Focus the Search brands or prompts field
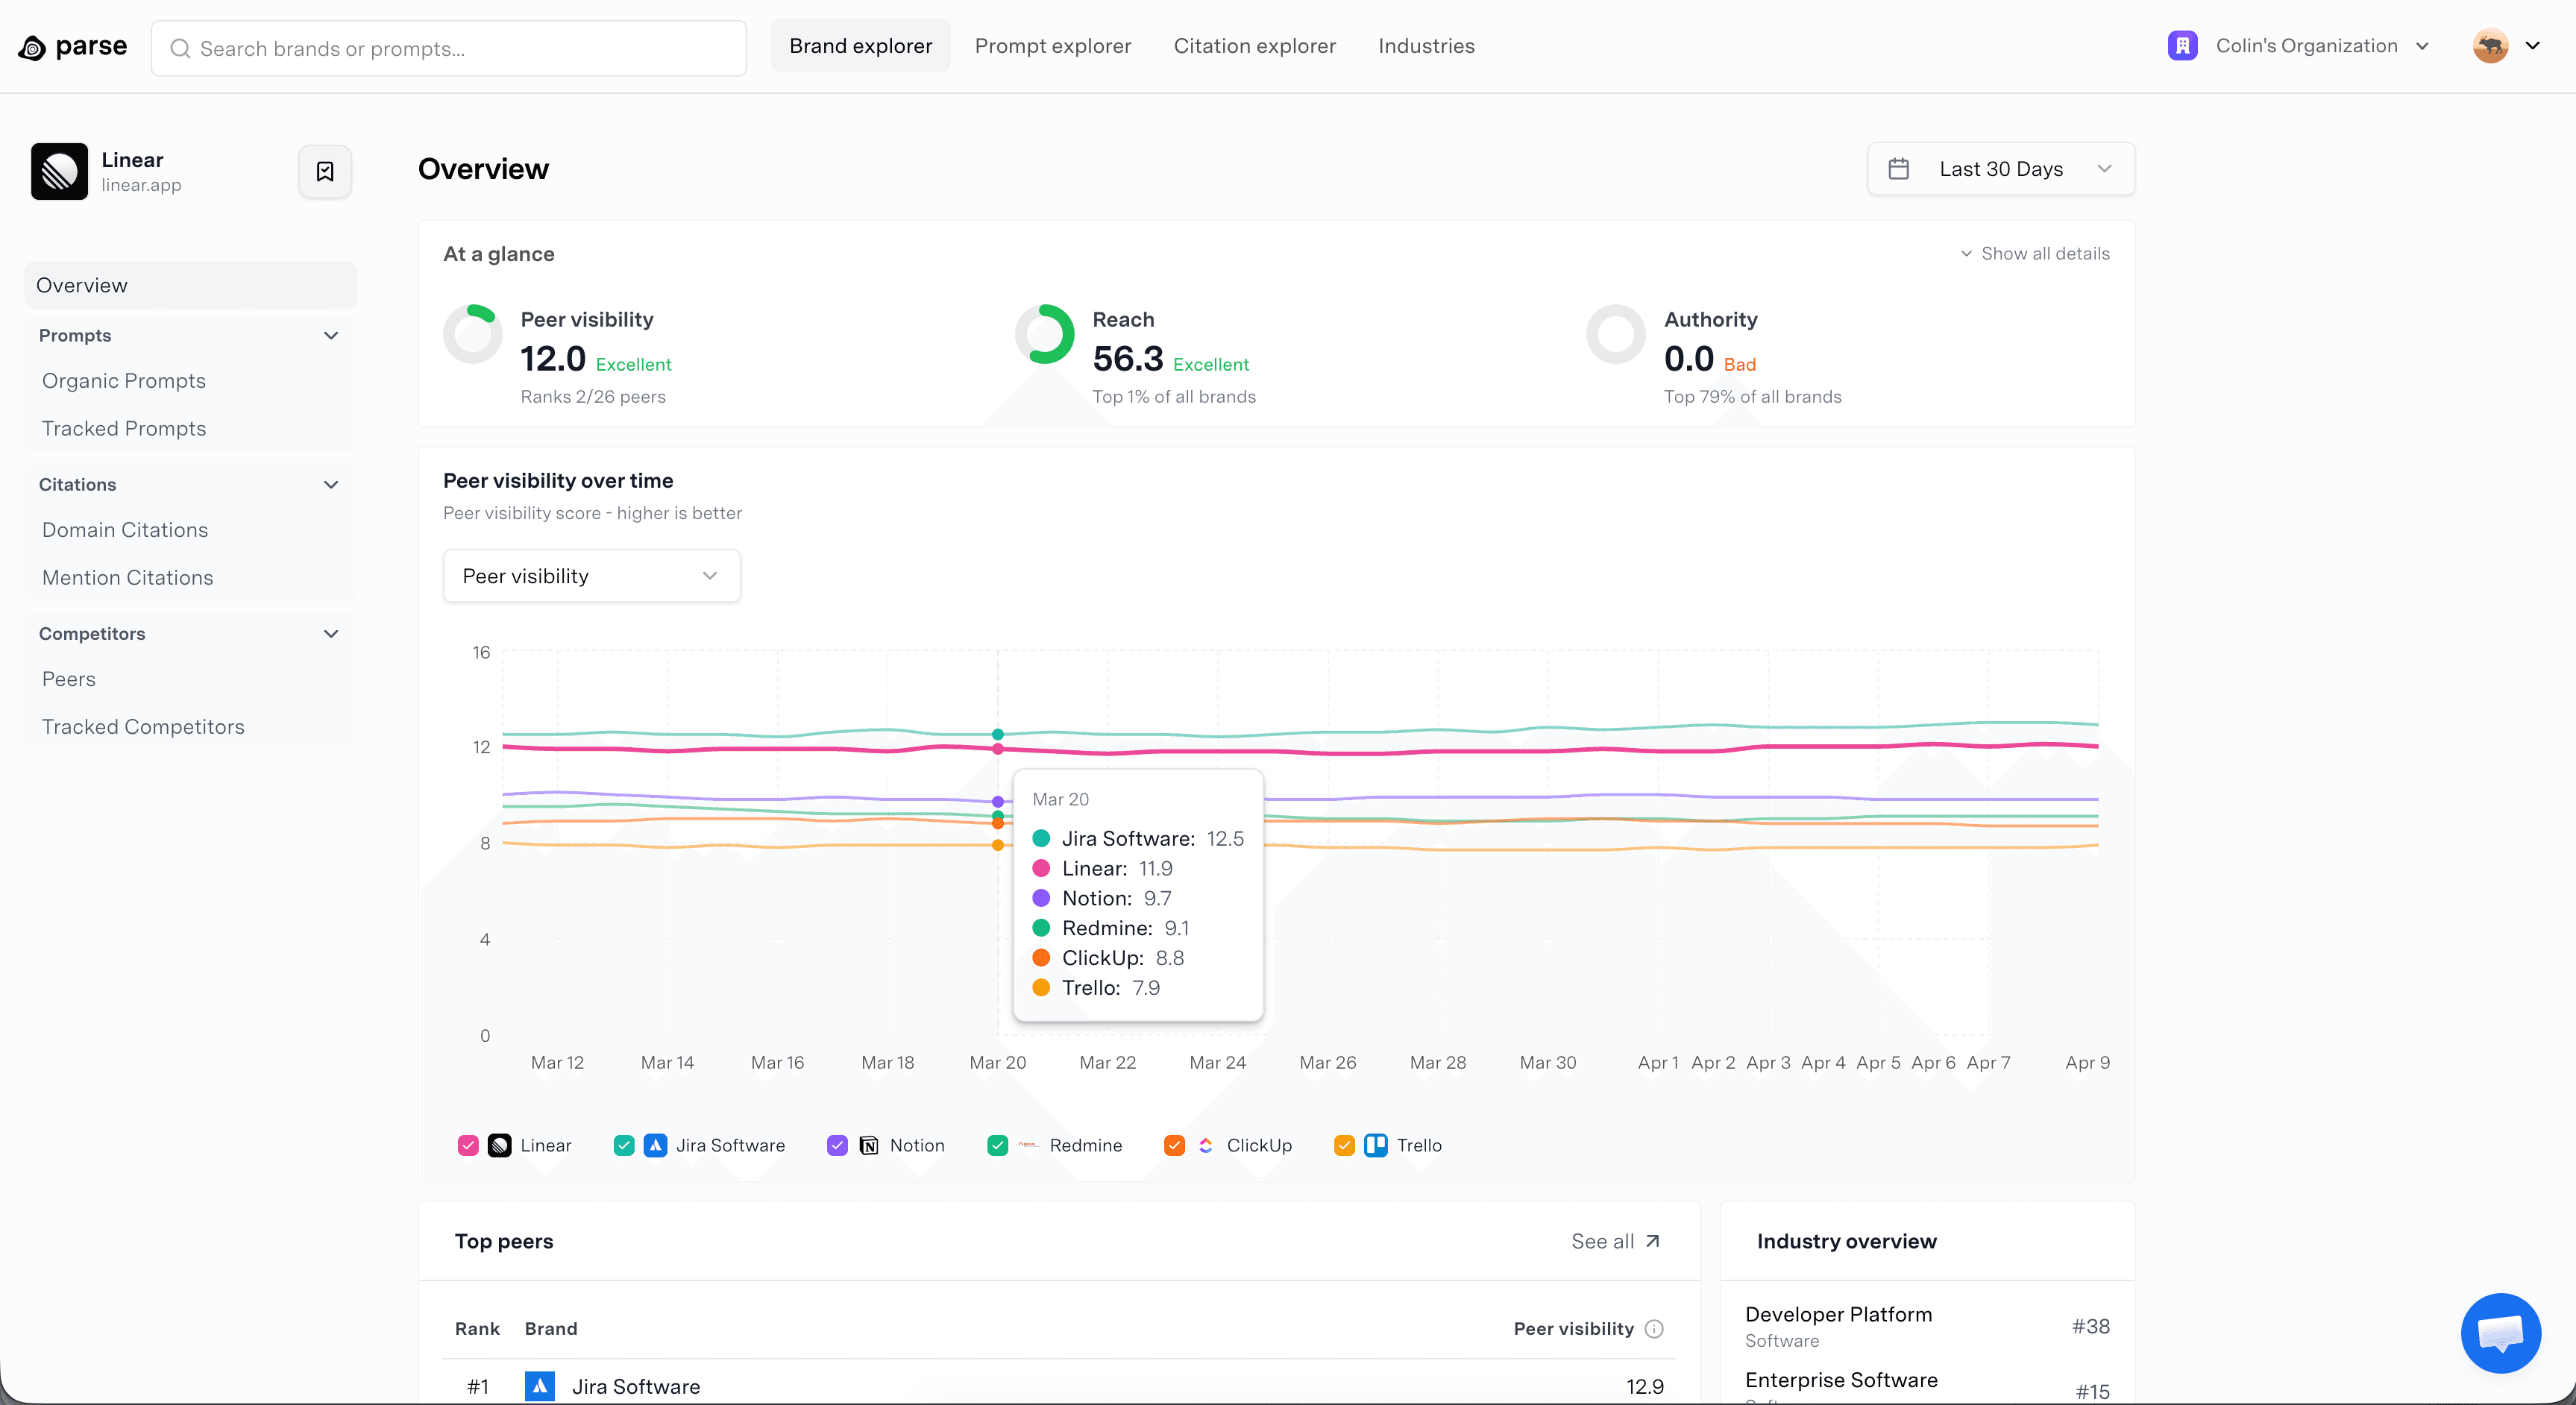Viewport: 2576px width, 1405px height. pos(450,49)
